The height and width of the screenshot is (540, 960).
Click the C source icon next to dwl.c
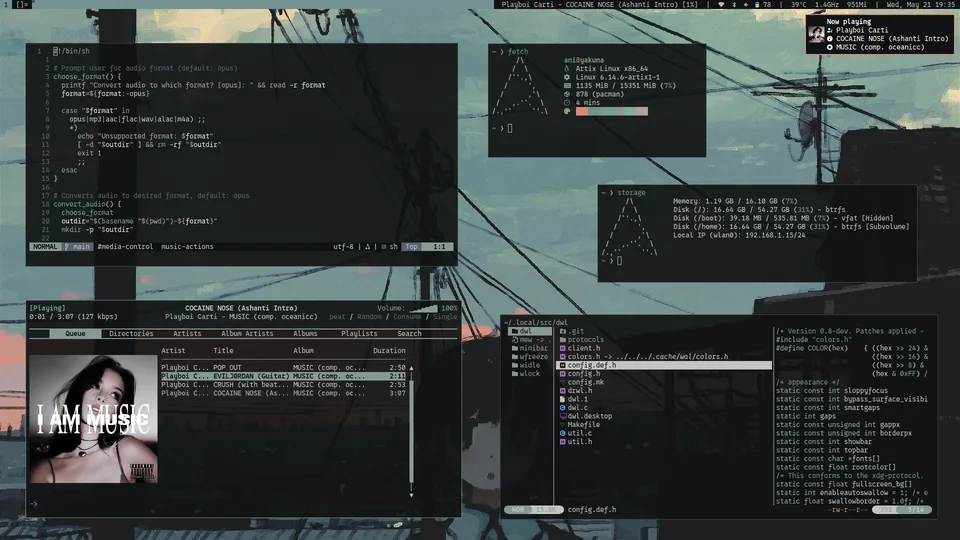[563, 408]
